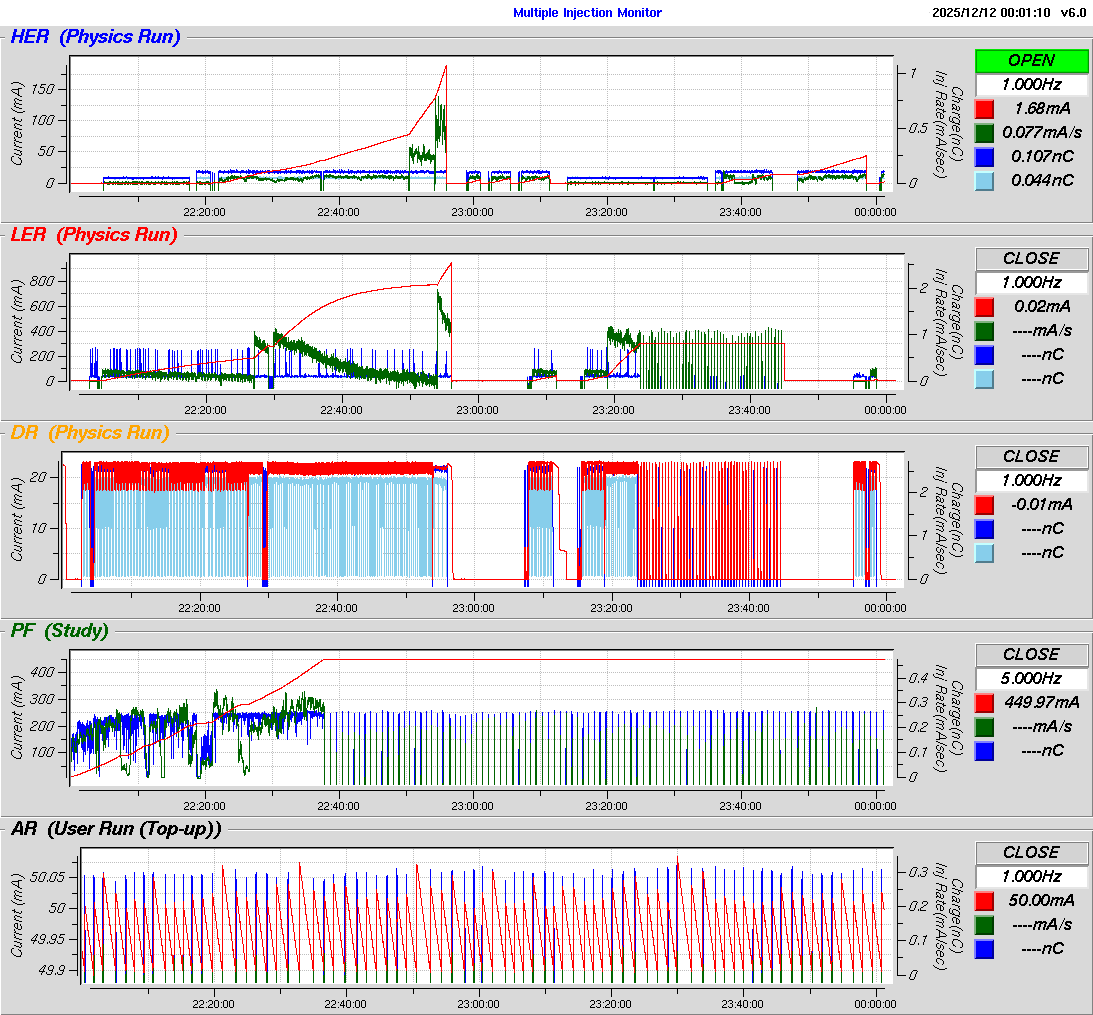Click the AR (User Run (Top-up)) panel title

116,828
